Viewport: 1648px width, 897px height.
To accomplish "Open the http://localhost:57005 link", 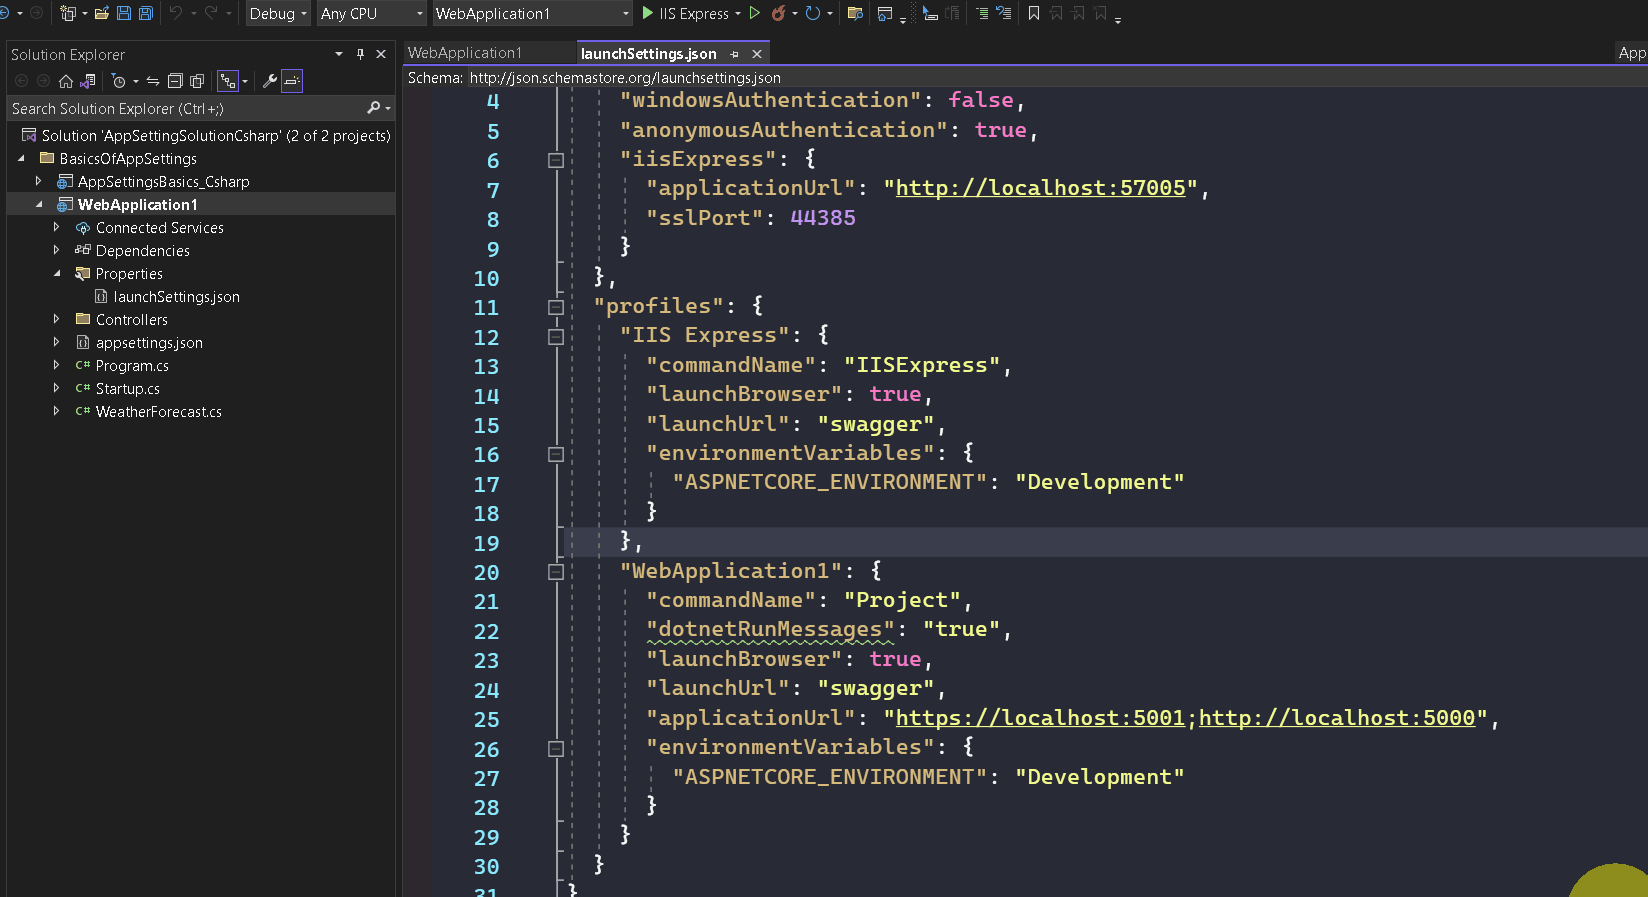I will pyautogui.click(x=1040, y=188).
